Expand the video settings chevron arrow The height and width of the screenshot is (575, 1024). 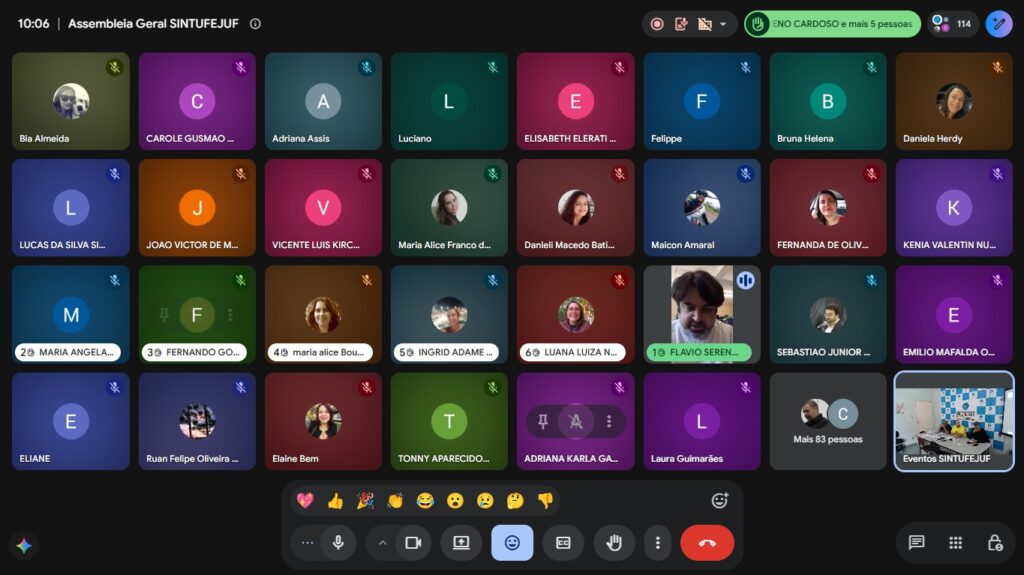click(383, 543)
